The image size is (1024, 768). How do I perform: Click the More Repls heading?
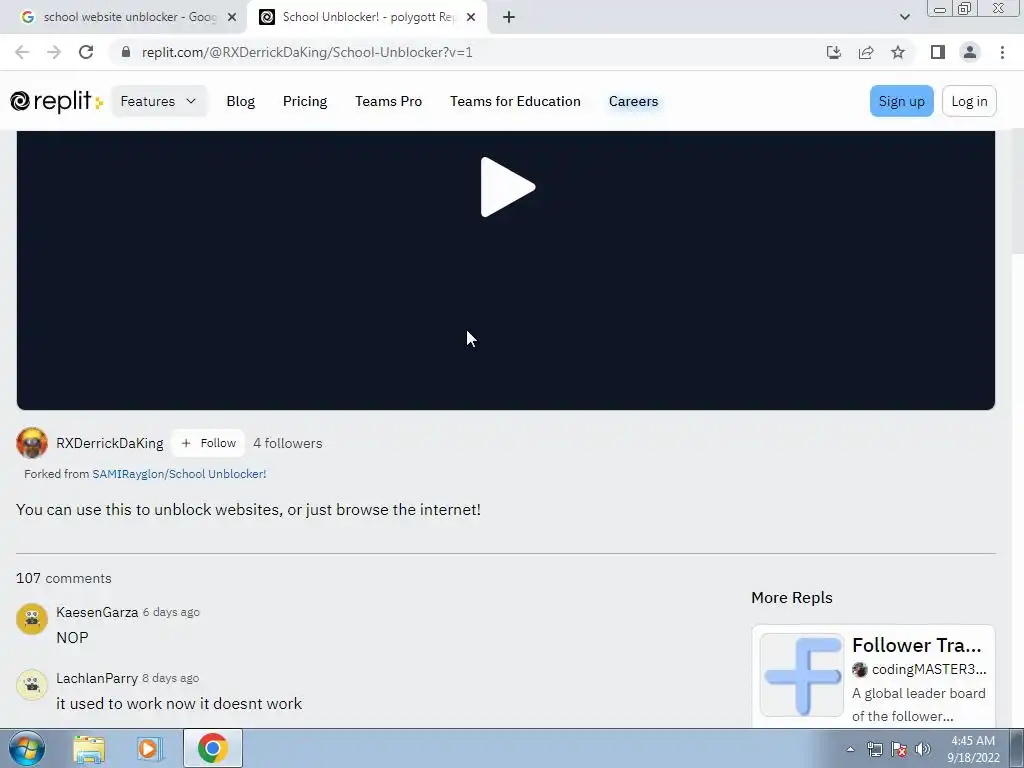(792, 598)
